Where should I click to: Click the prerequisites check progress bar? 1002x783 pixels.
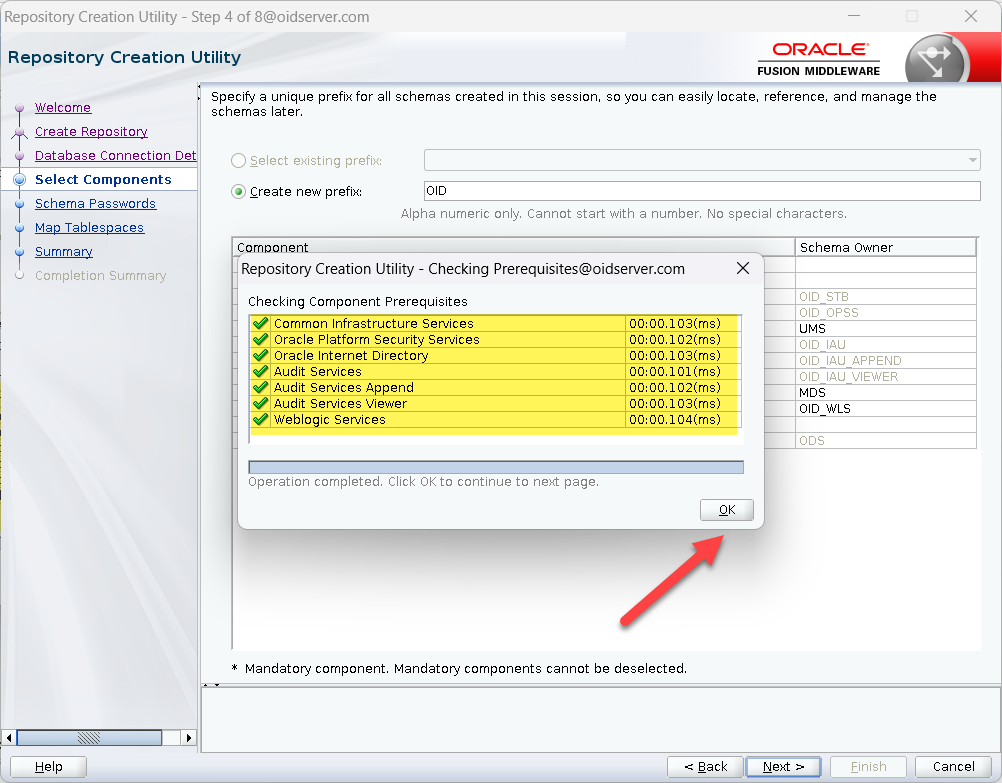click(495, 467)
